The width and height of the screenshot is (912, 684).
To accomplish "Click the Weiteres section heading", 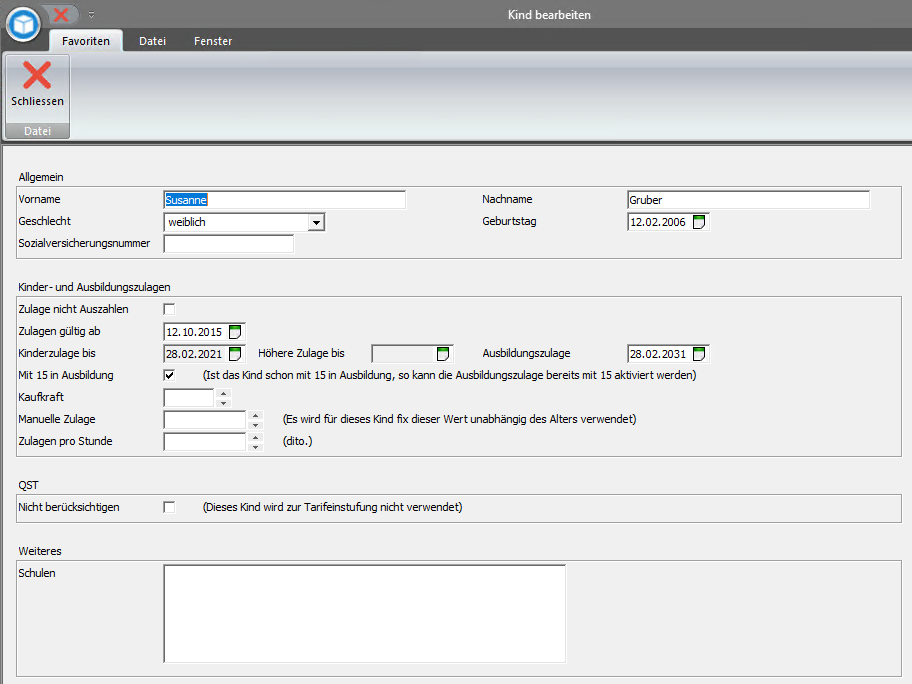I will pos(40,551).
